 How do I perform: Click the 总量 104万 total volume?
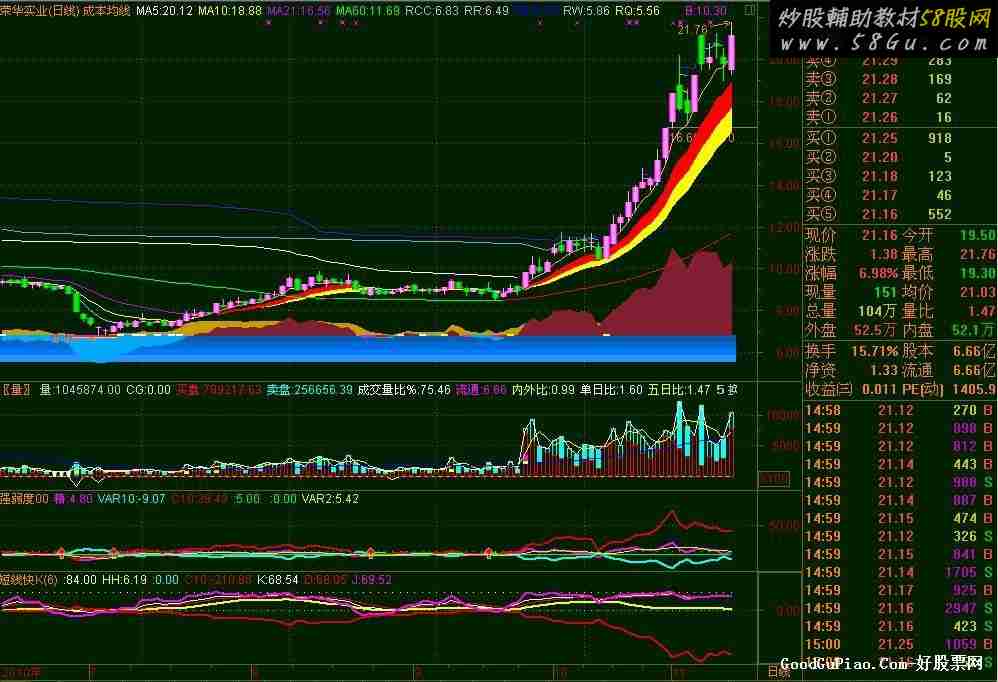coord(852,311)
